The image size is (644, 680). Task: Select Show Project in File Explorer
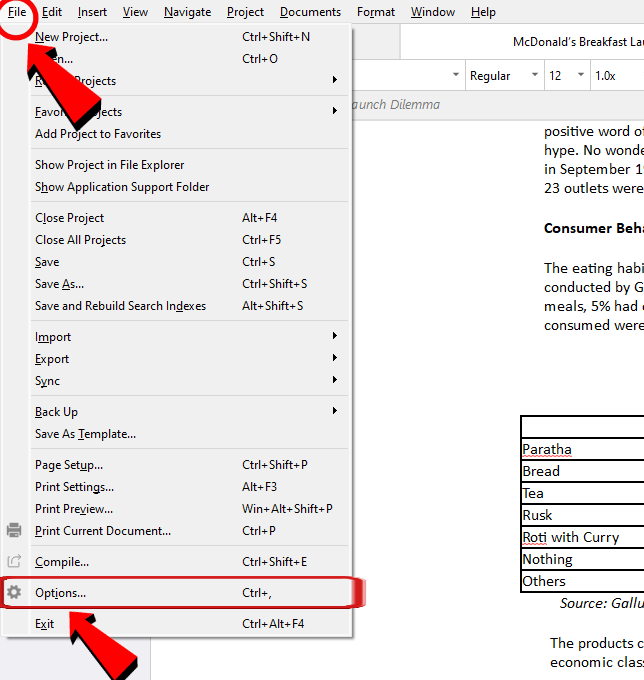point(190,165)
